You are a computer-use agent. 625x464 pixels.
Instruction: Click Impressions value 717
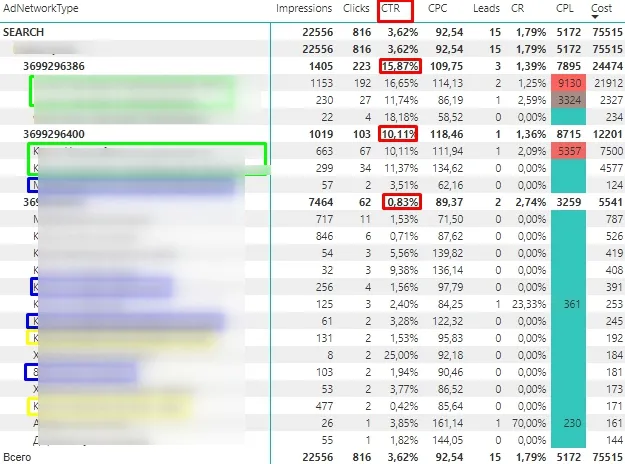[x=324, y=219]
